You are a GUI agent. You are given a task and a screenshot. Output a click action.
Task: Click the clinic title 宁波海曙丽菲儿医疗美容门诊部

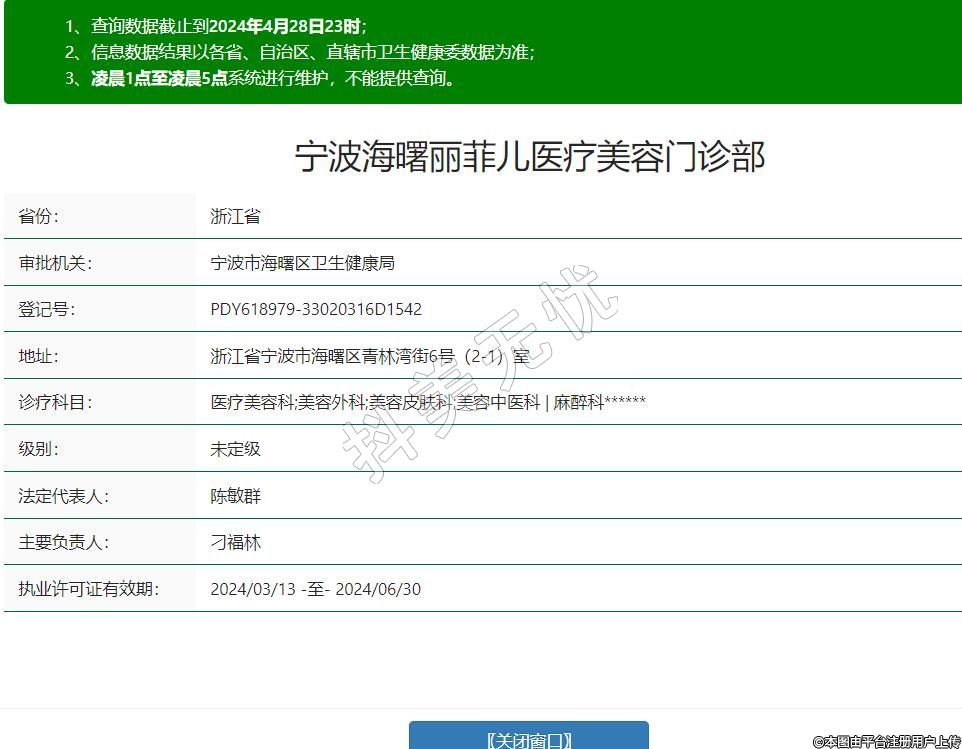pos(529,157)
